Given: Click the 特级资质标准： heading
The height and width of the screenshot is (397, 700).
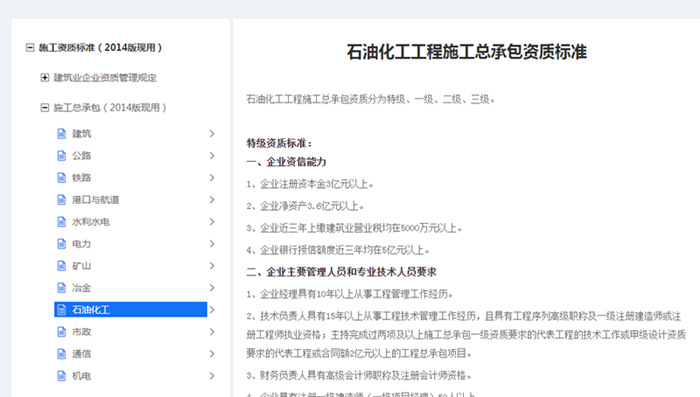Looking at the screenshot, I should tap(279, 143).
